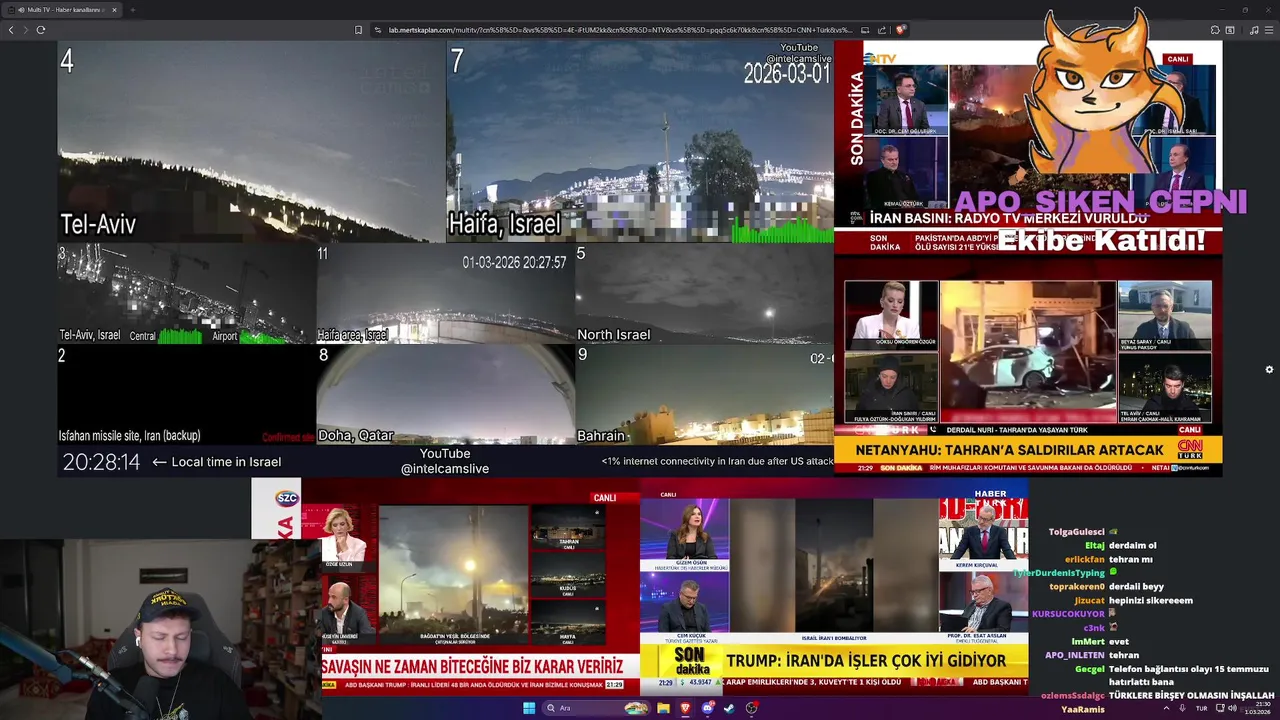
Task: Open OBS Studio from the taskbar
Action: pyautogui.click(x=751, y=708)
